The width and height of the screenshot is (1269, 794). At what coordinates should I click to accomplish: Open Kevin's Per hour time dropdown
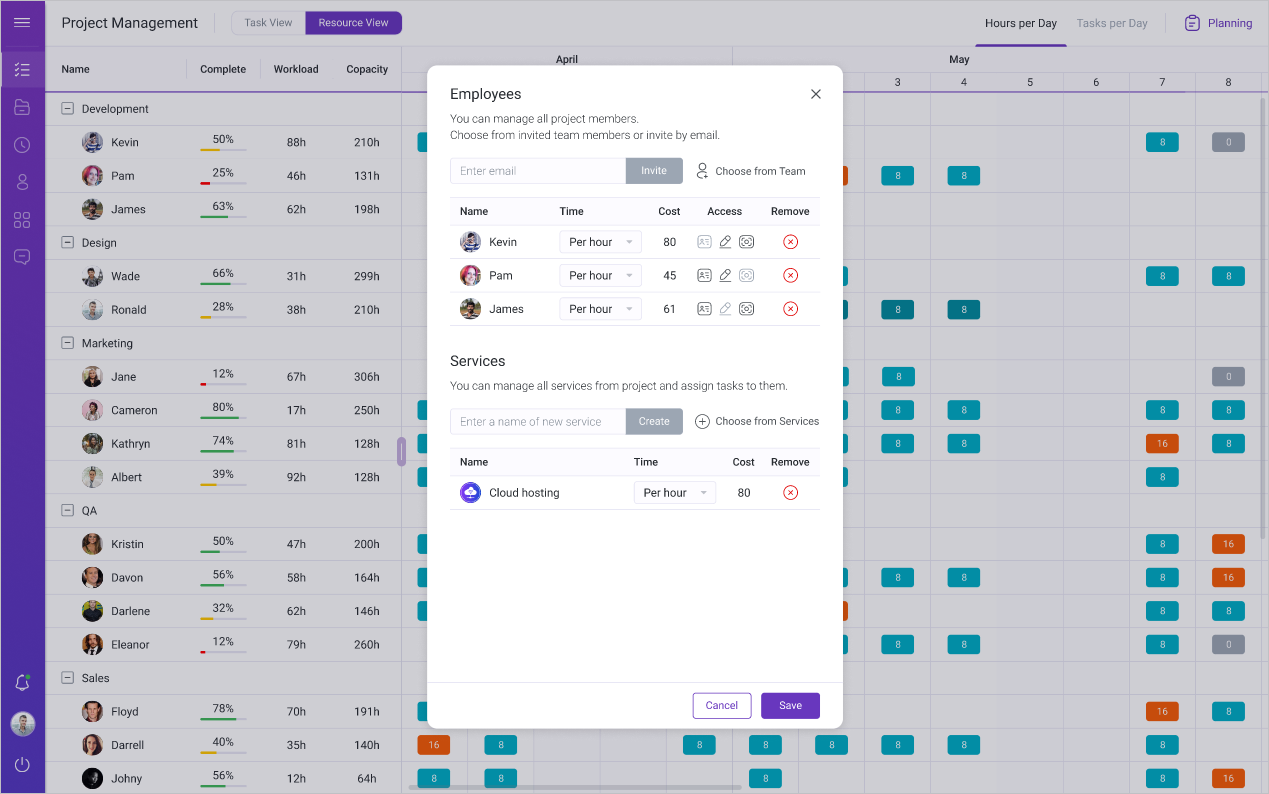[600, 242]
